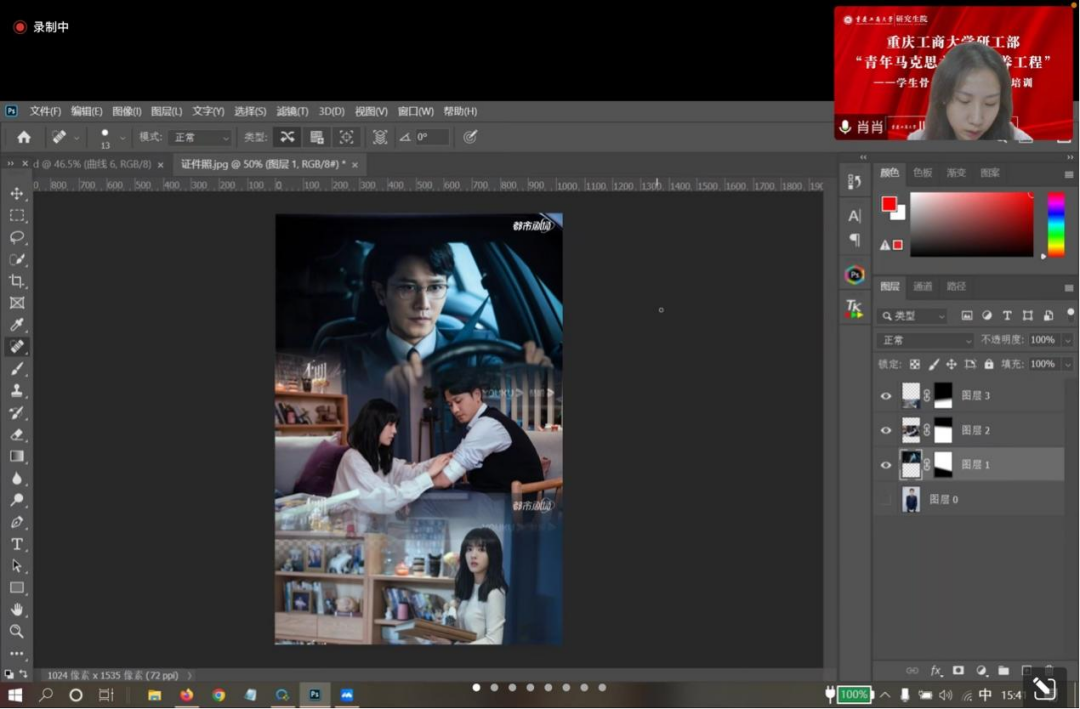Click the foreground red color swatch
The width and height of the screenshot is (1080, 709).
click(x=889, y=204)
